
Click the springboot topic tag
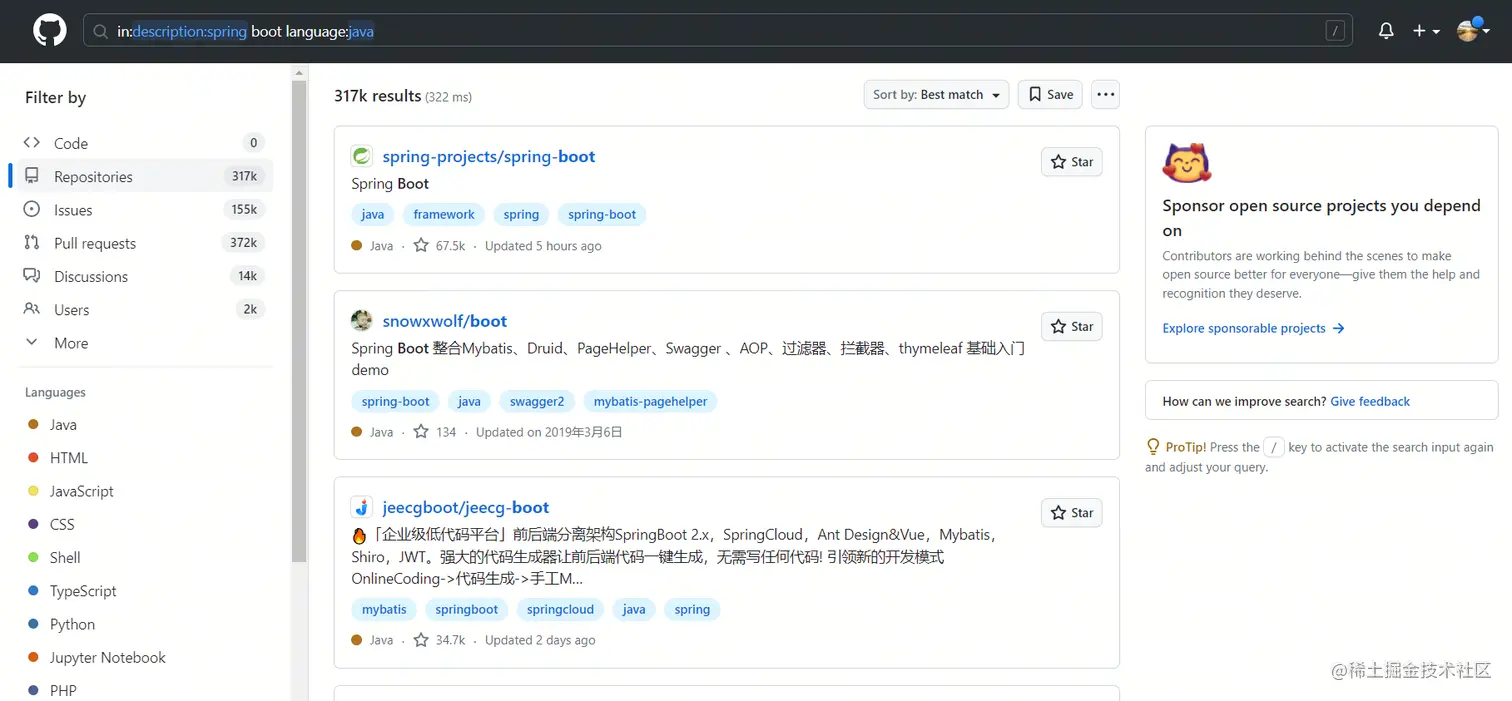coord(467,609)
